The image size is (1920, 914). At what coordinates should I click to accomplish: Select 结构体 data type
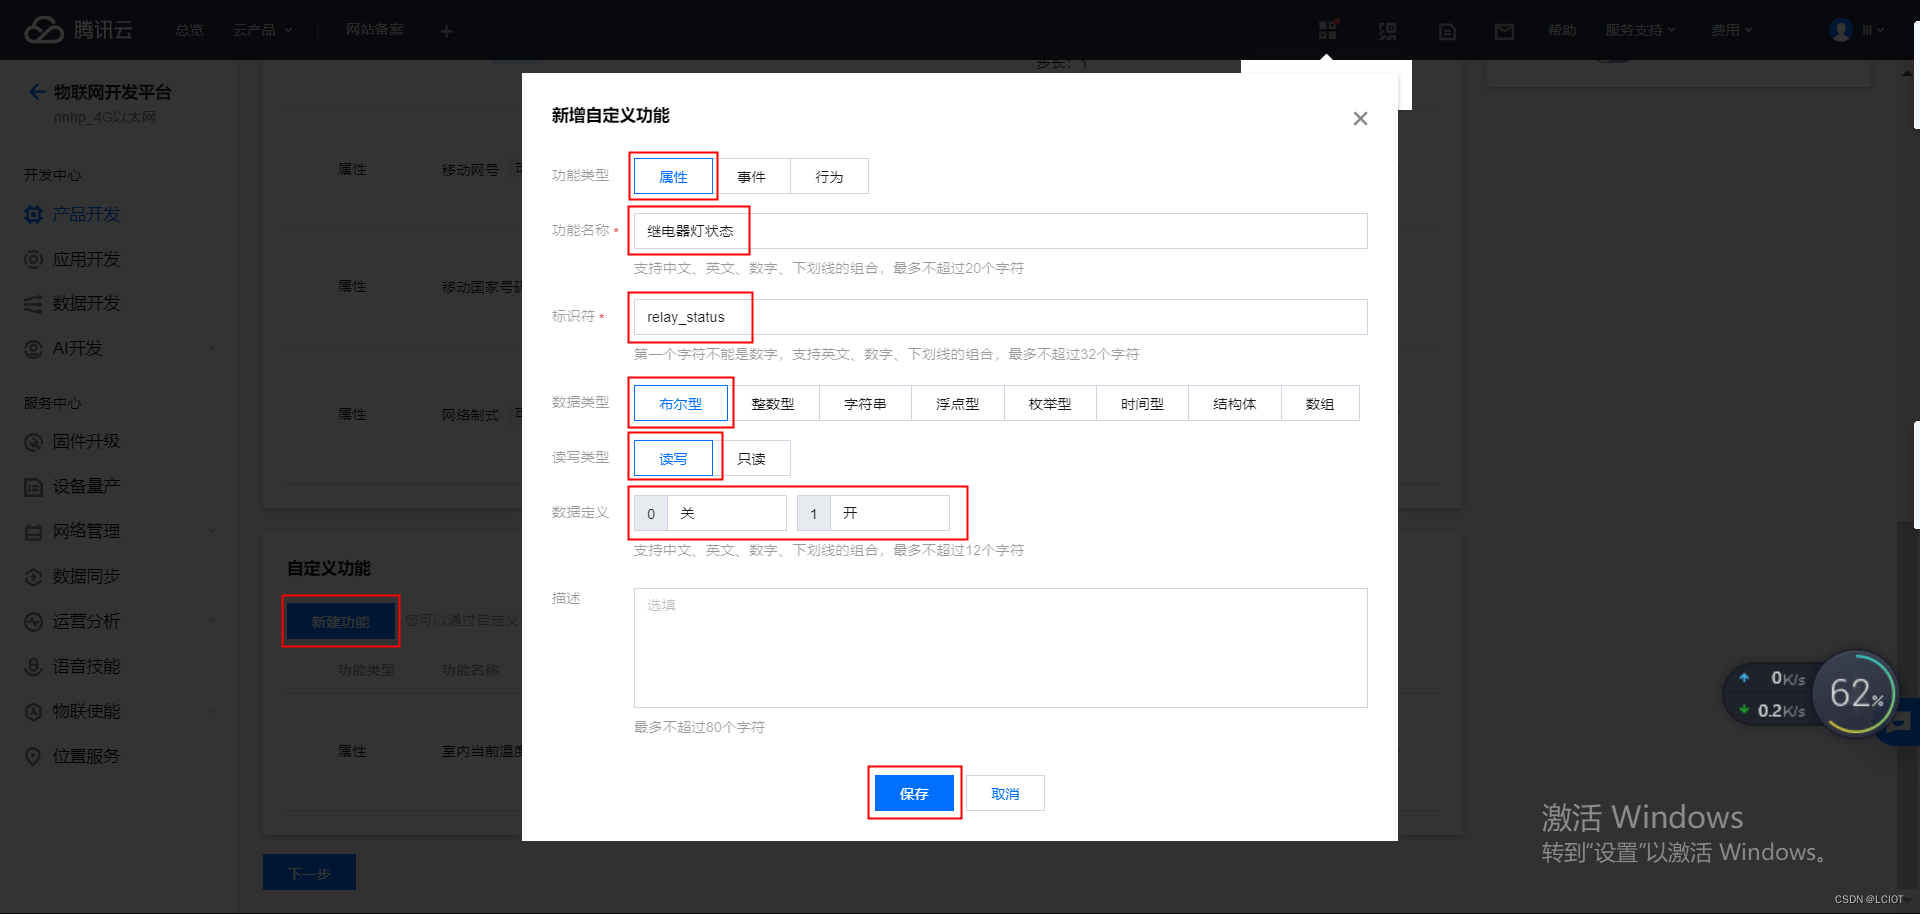tap(1235, 404)
